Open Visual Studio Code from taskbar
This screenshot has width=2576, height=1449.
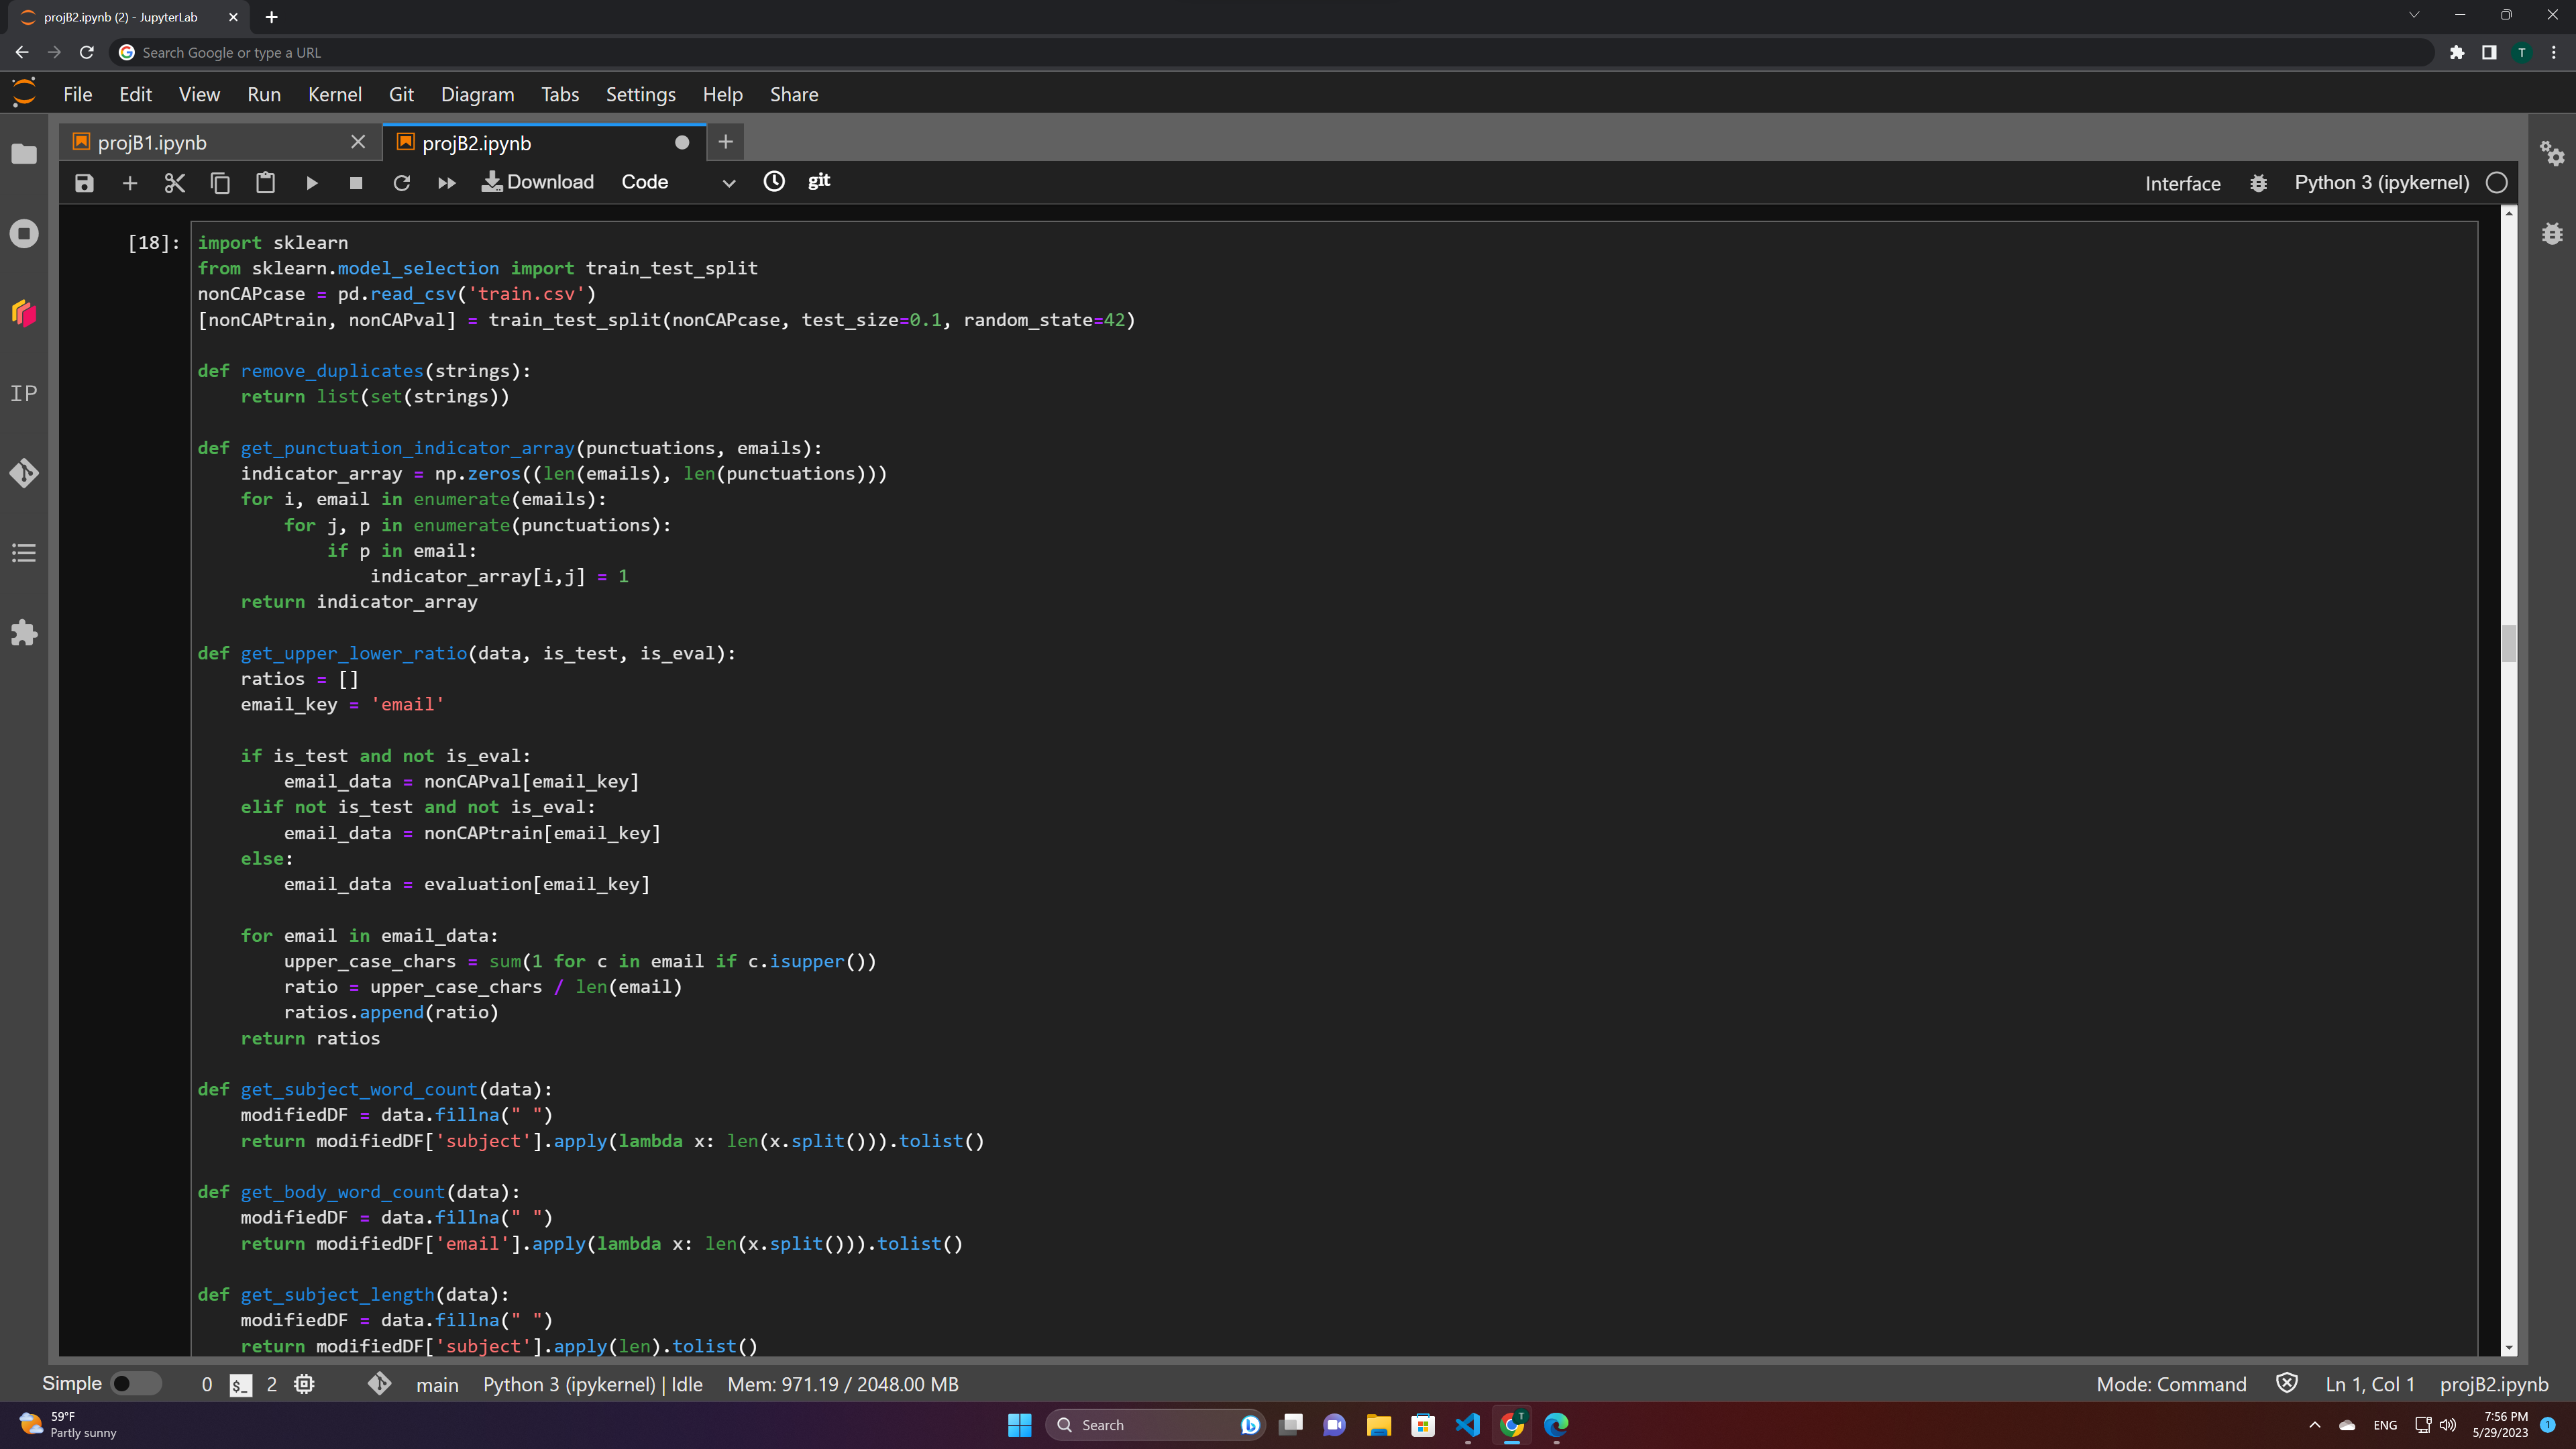tap(1467, 1425)
